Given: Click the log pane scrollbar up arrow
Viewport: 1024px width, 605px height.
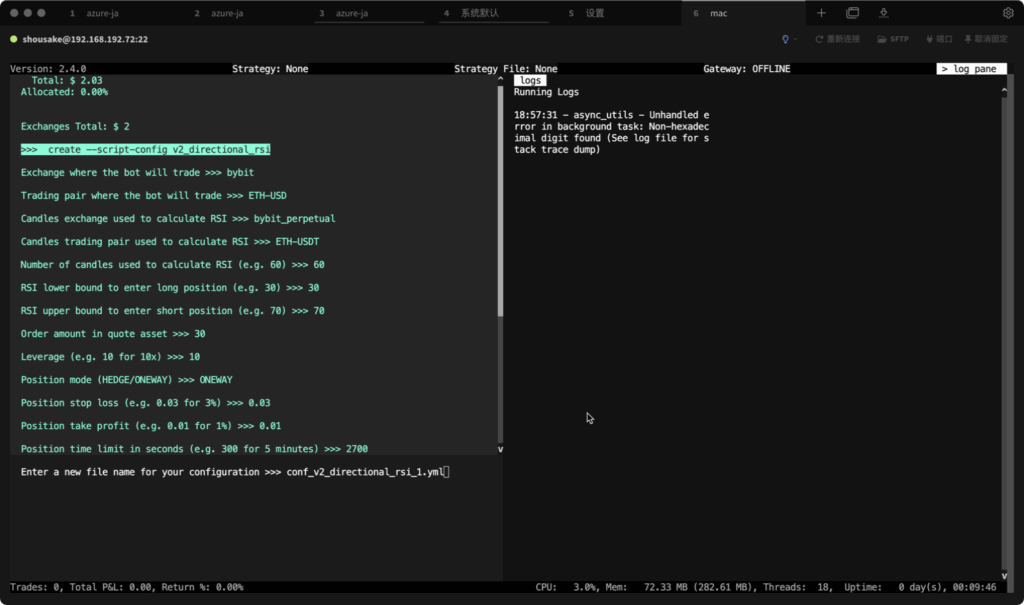Looking at the screenshot, I should pos(1003,91).
